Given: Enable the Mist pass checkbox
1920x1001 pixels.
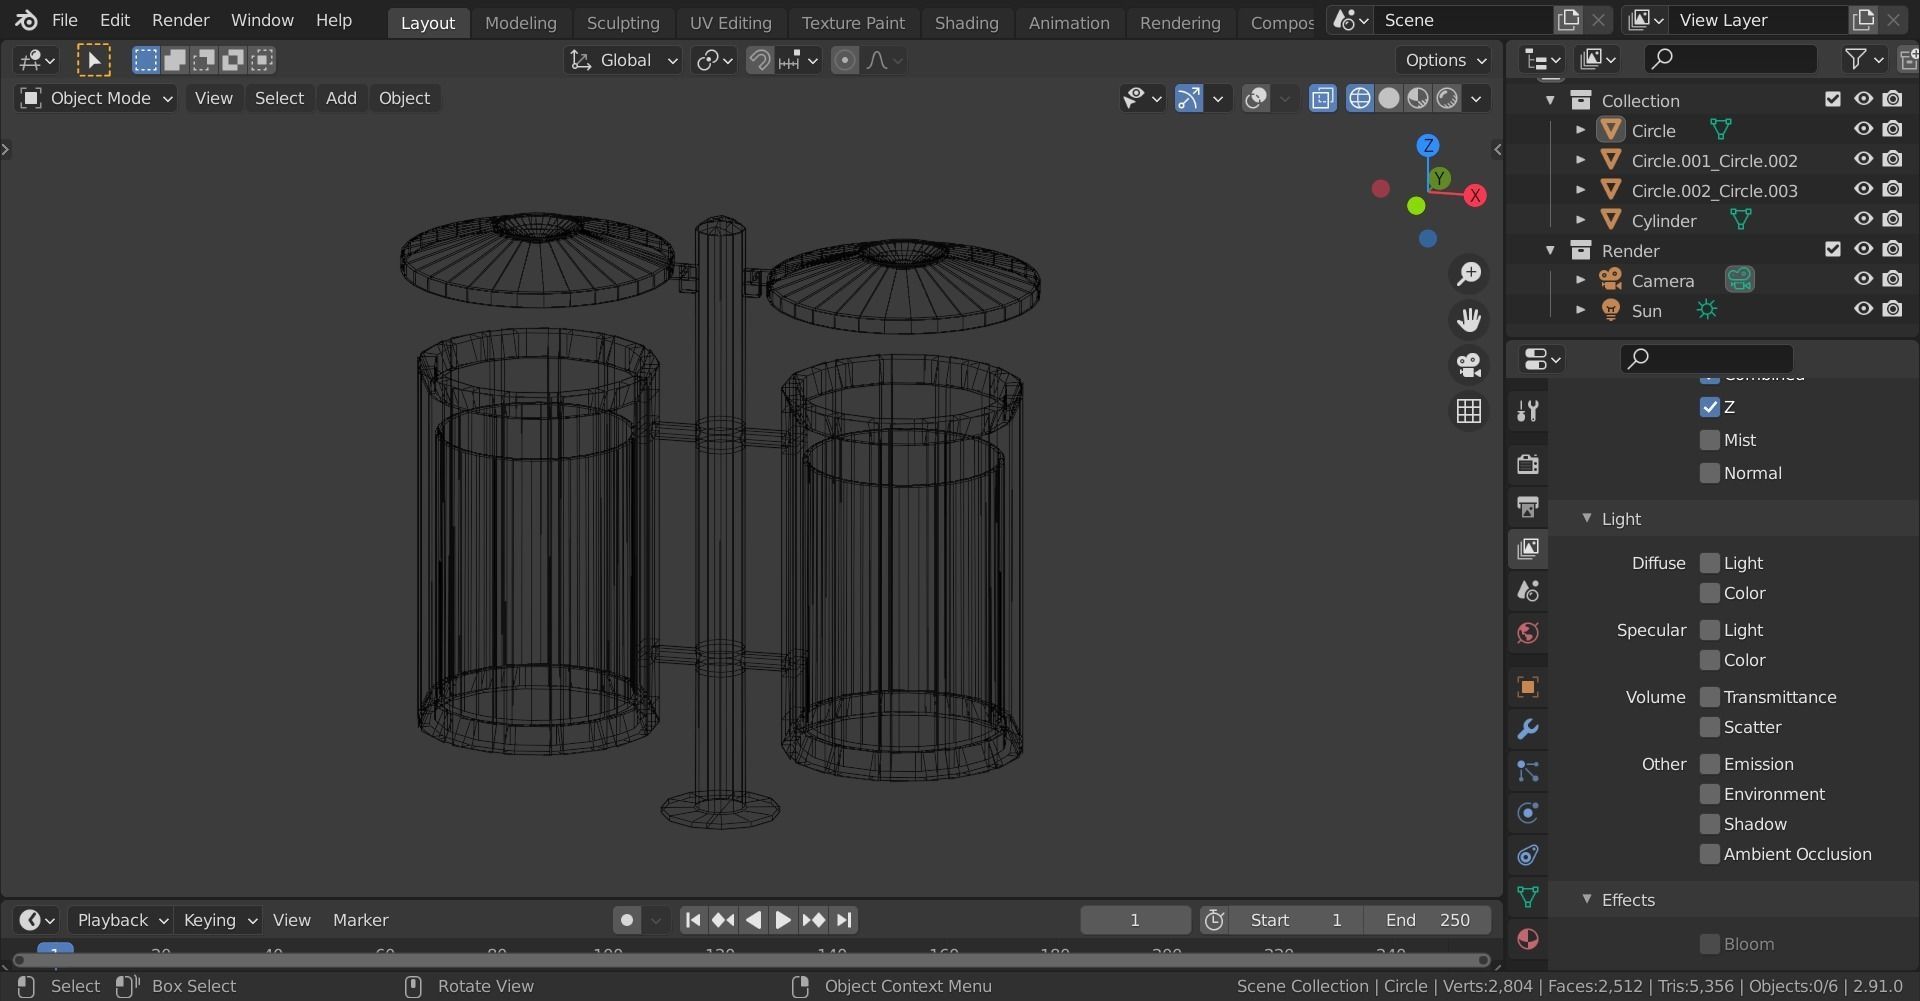Looking at the screenshot, I should point(1709,440).
